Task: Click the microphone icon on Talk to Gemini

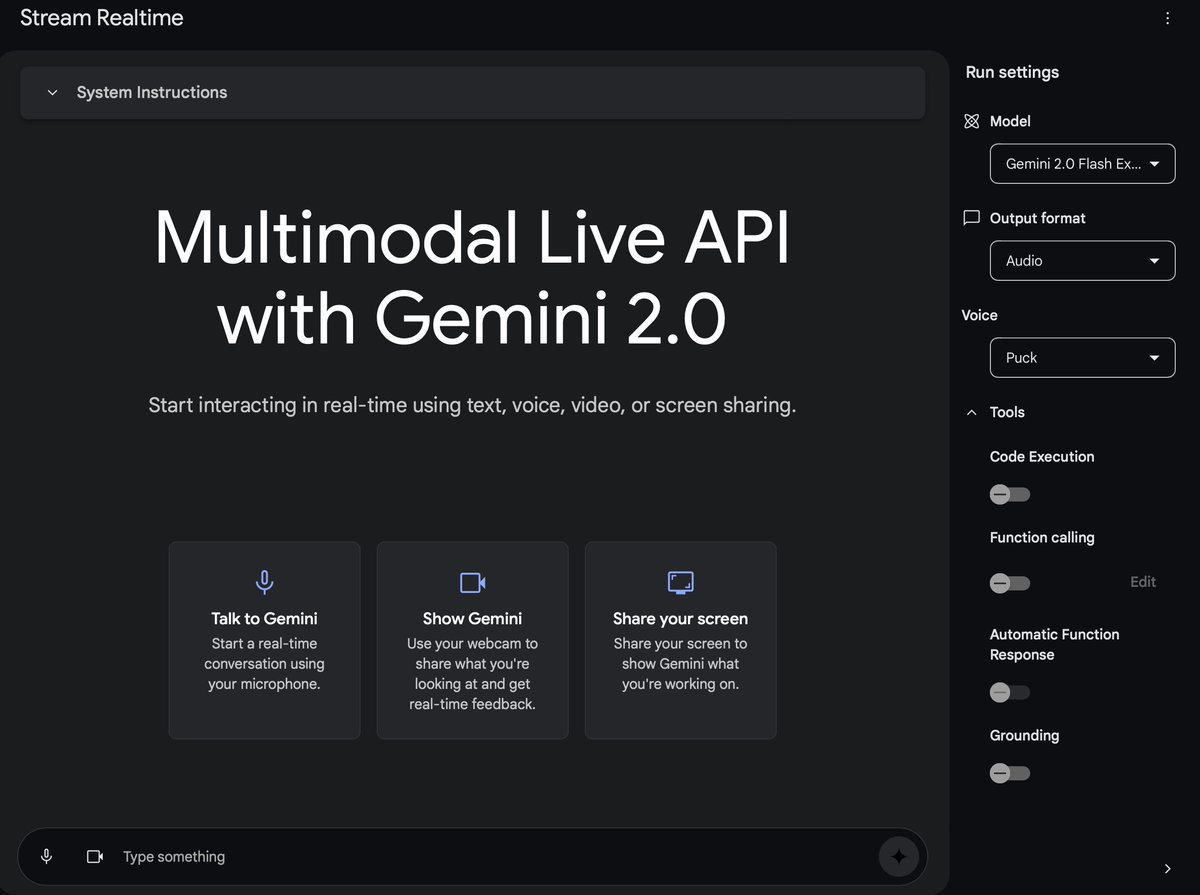Action: click(264, 582)
